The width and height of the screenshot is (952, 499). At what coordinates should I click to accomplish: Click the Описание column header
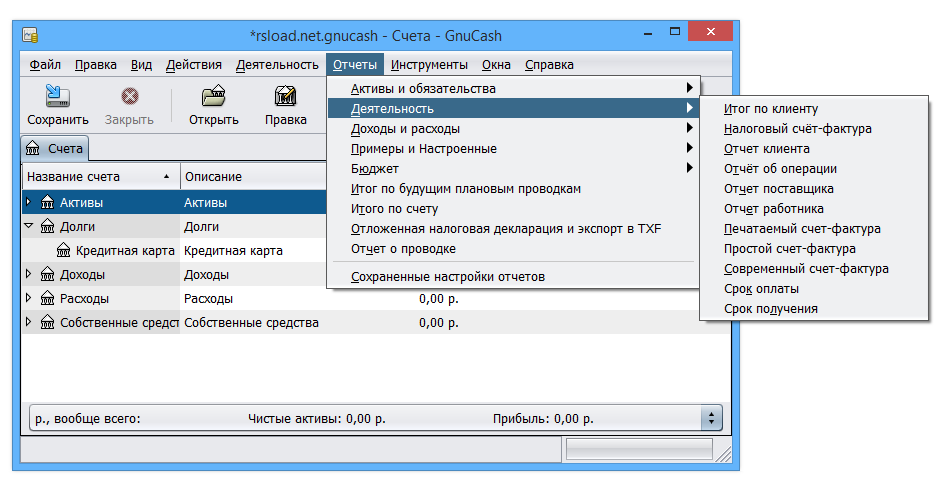coord(253,177)
